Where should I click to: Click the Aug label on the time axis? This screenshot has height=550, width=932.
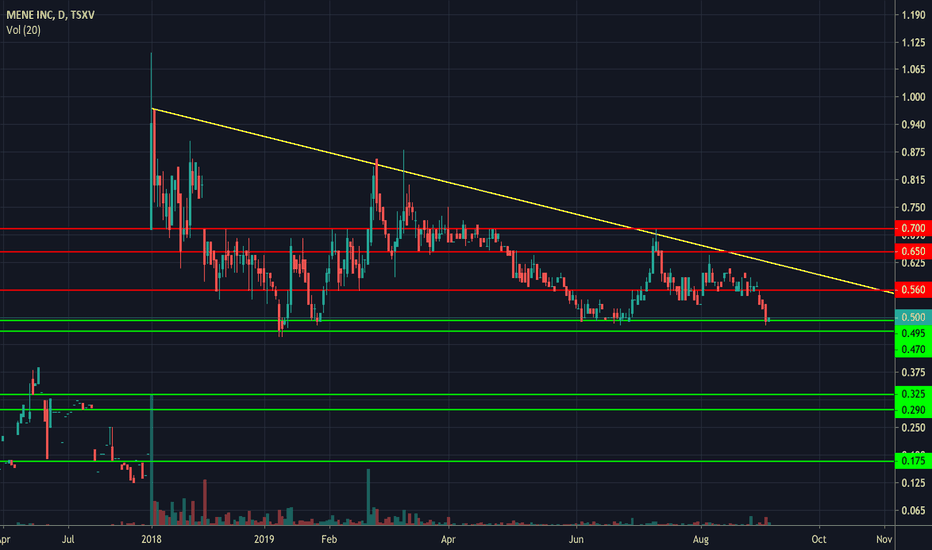pyautogui.click(x=701, y=539)
